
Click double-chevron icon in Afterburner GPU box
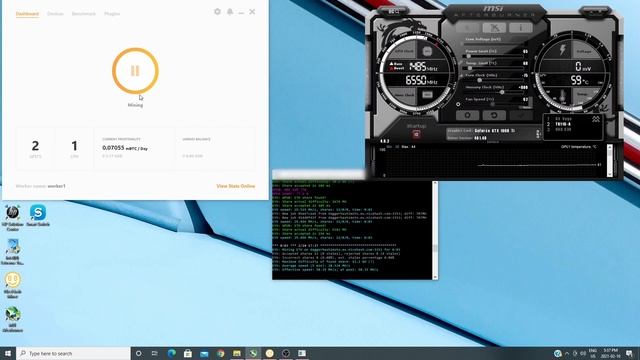tap(596, 119)
